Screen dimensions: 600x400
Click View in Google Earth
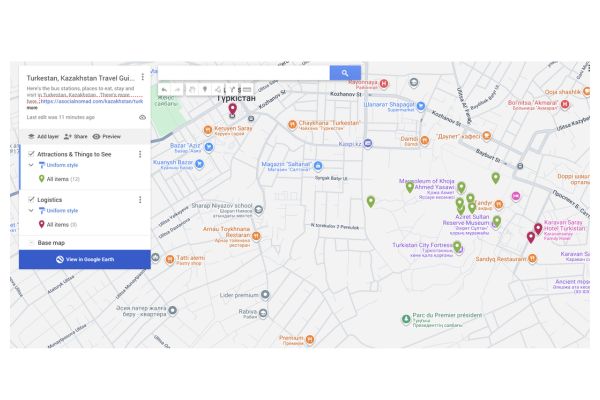click(x=85, y=260)
